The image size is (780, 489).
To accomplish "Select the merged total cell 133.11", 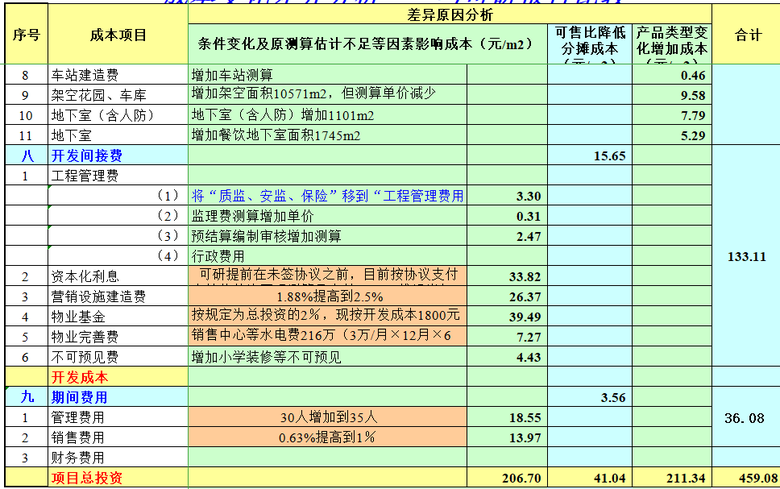I will click(748, 256).
